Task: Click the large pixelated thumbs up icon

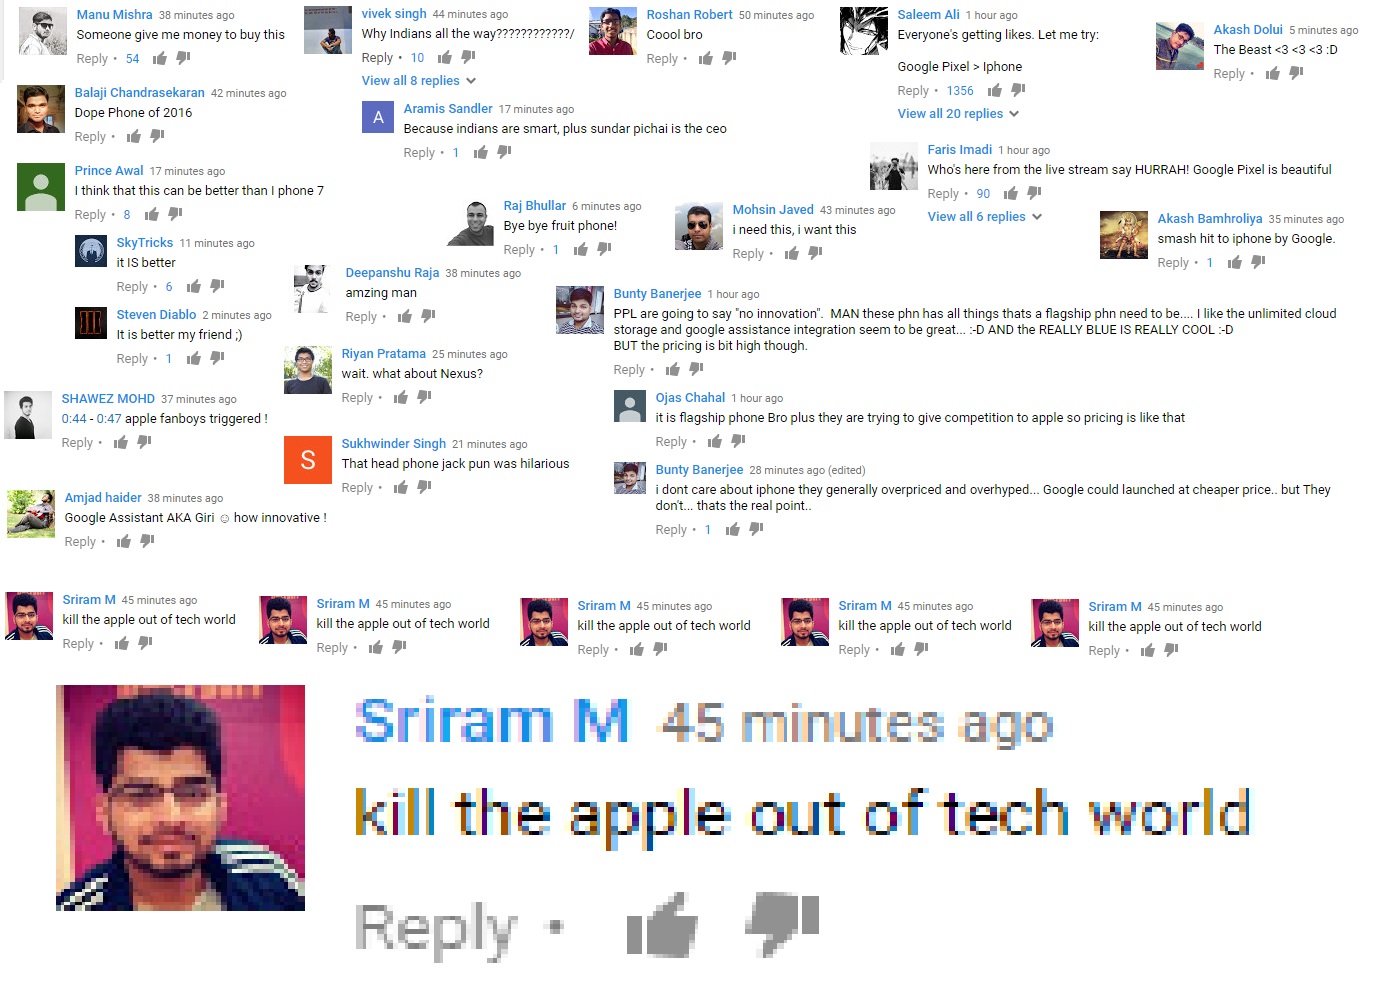Action: pyautogui.click(x=661, y=925)
